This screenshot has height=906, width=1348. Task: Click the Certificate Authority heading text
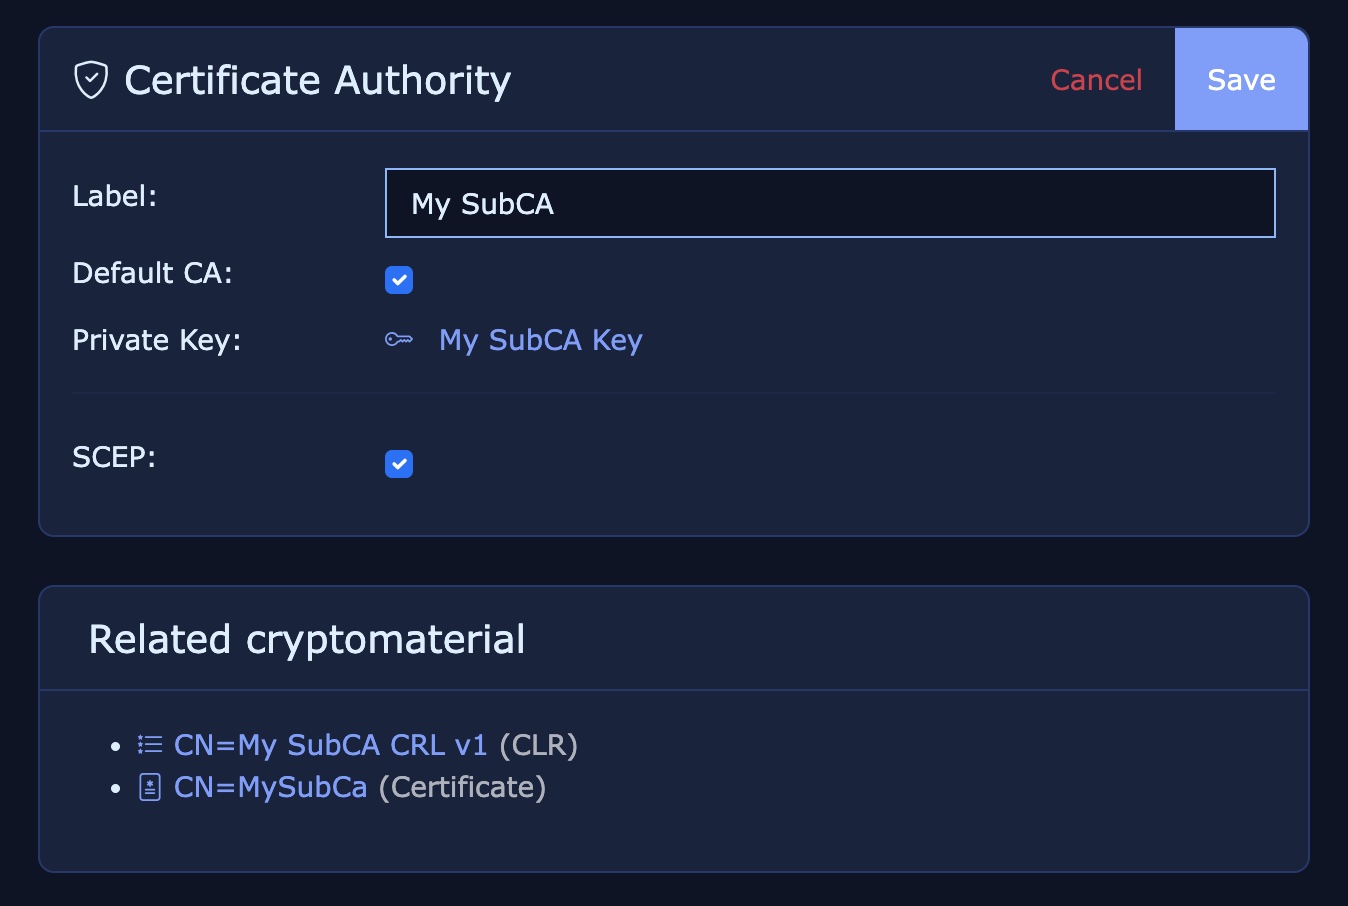pos(317,80)
